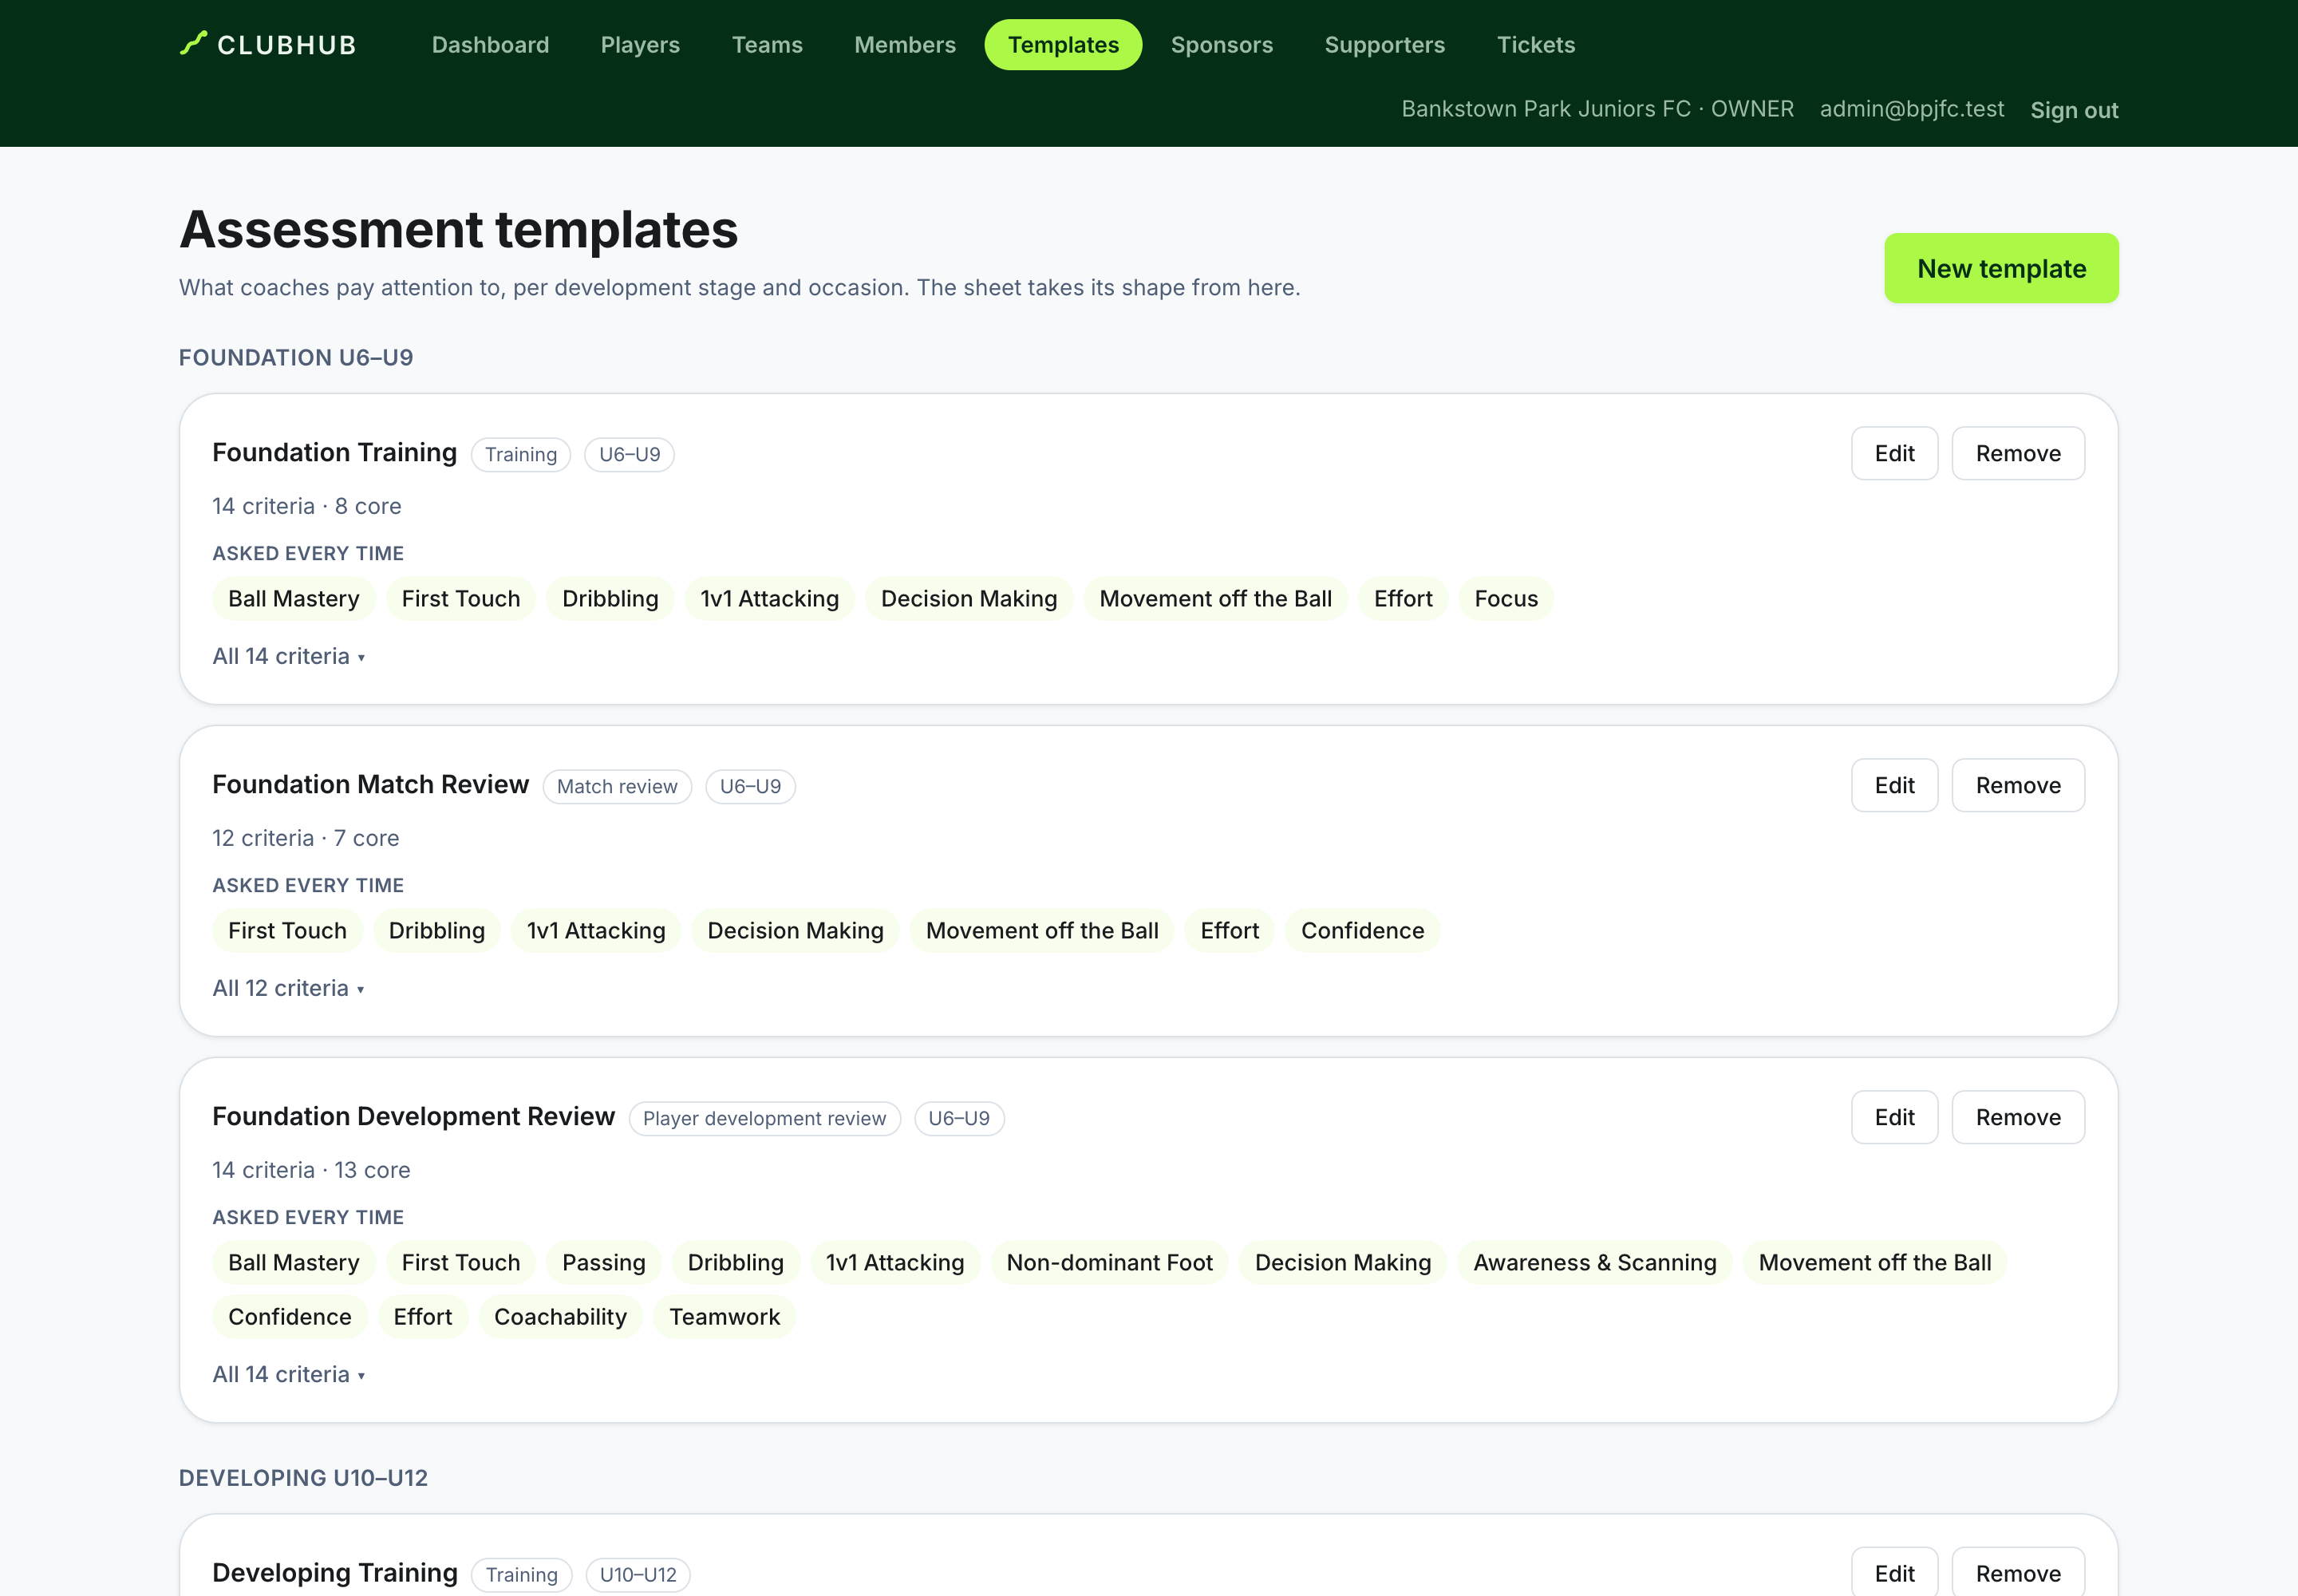Open the Teams section

point(767,45)
